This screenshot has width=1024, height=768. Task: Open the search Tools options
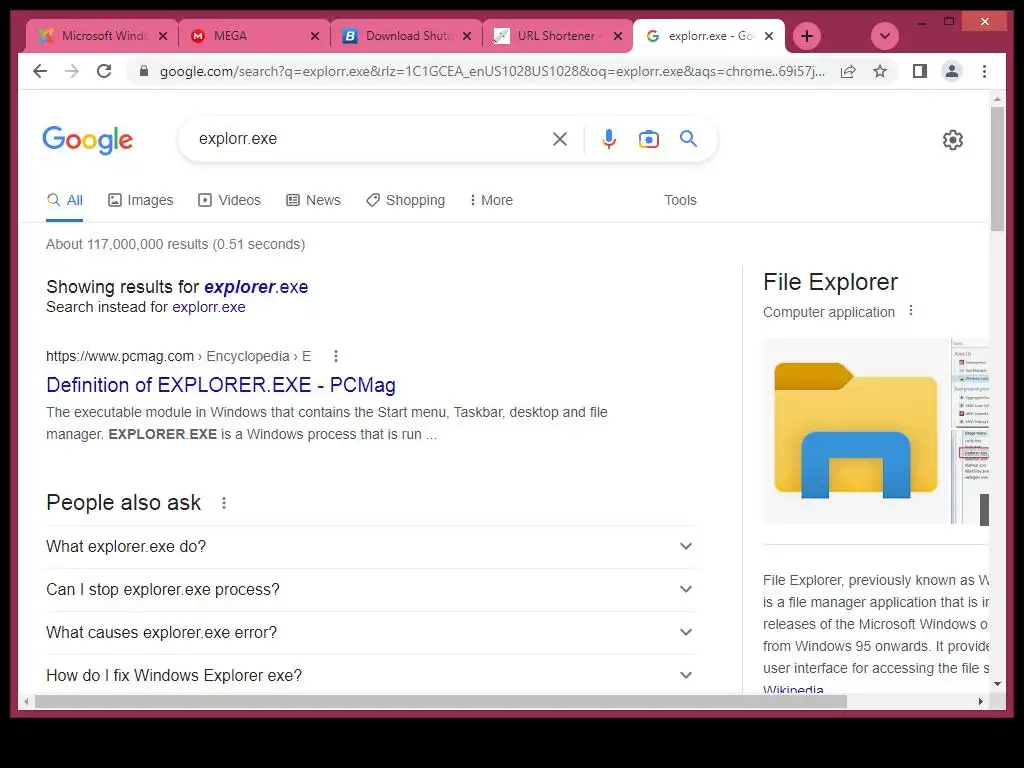tap(680, 200)
